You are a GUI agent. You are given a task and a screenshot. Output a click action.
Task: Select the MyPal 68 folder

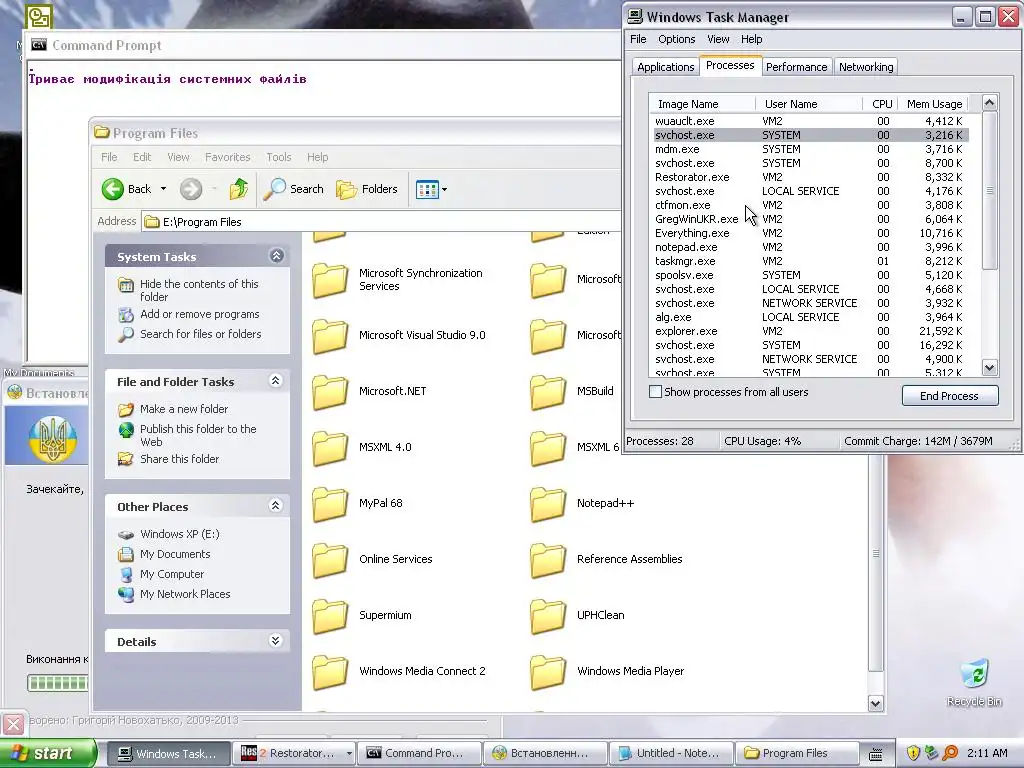click(357, 504)
